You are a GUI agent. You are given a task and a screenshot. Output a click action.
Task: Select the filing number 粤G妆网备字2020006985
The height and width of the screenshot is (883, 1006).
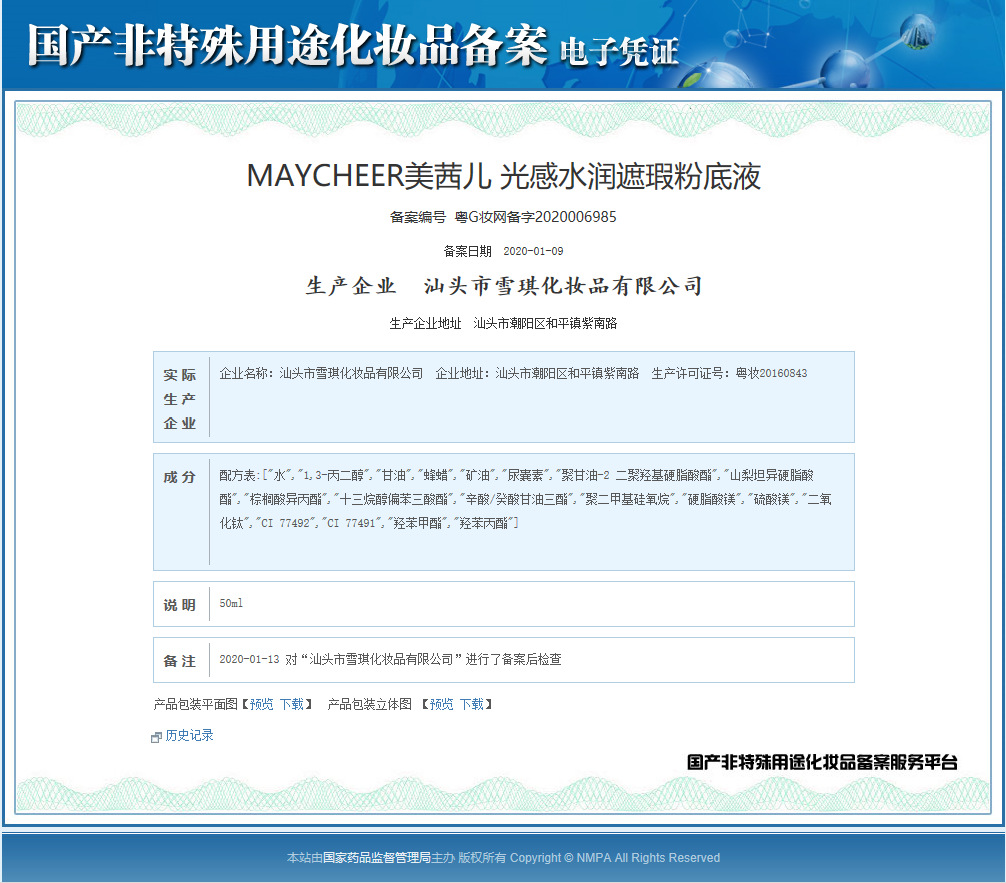point(536,217)
